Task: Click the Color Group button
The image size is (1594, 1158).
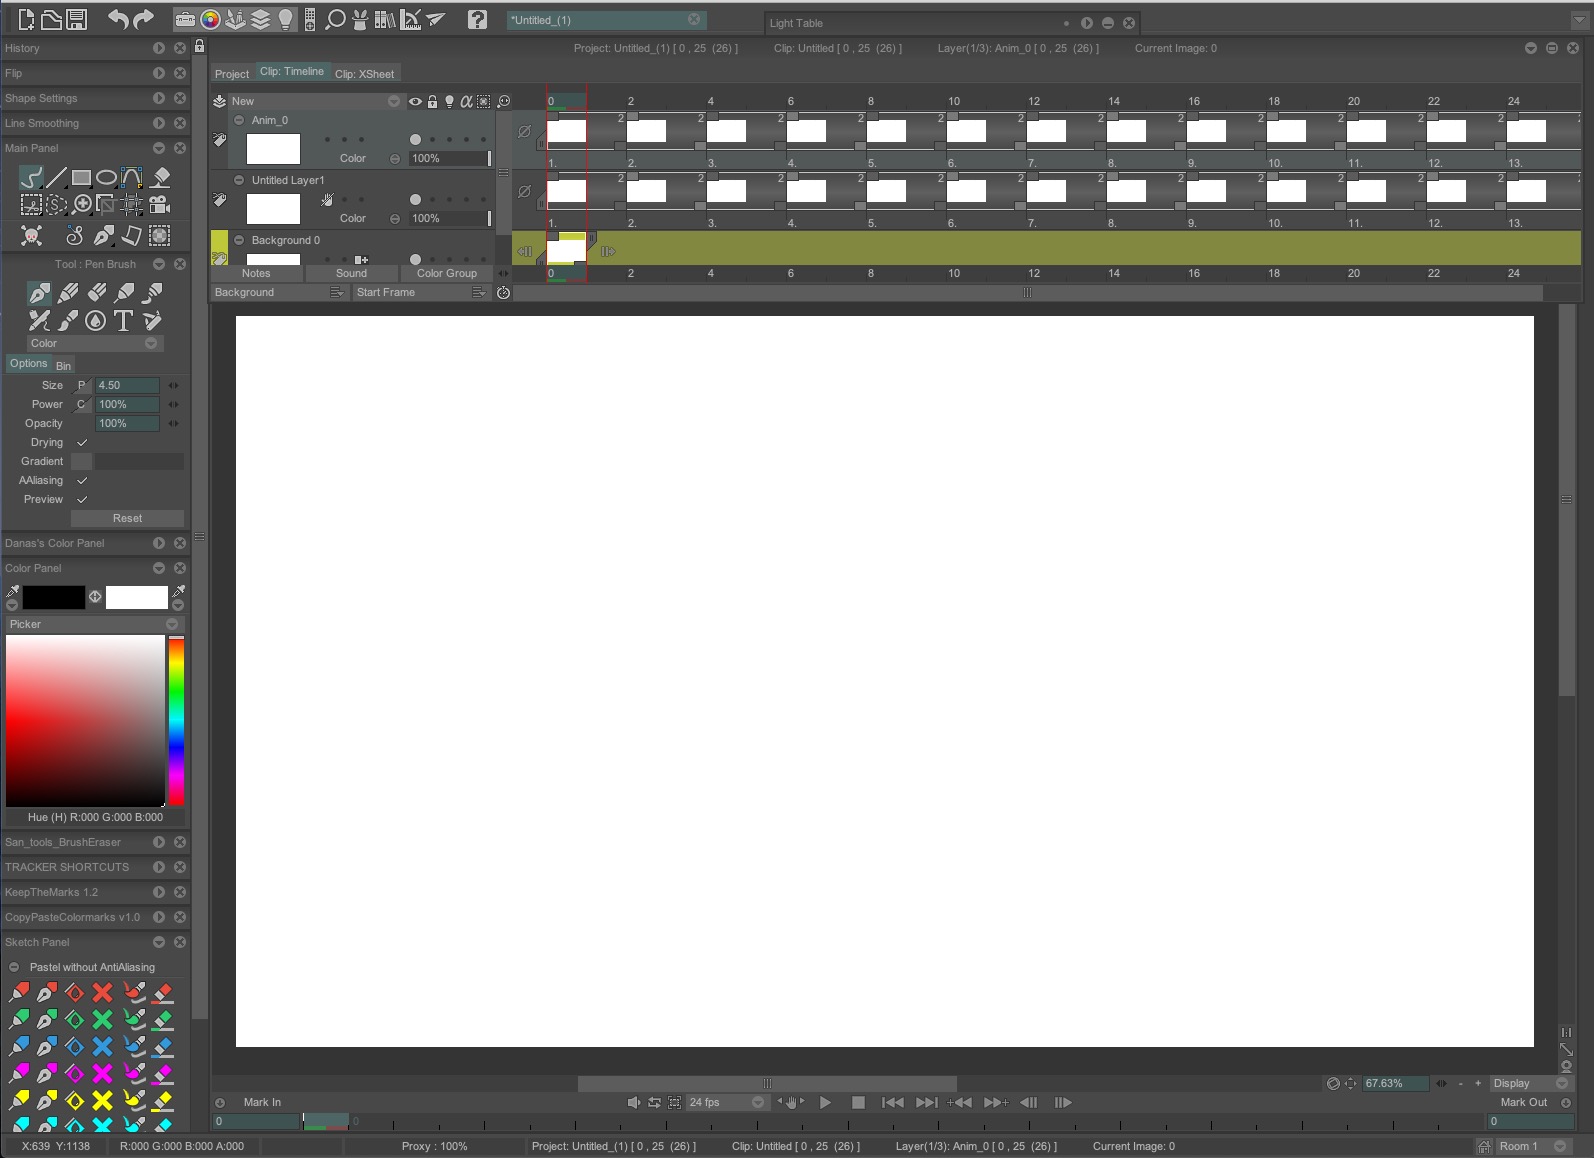Action: (447, 273)
